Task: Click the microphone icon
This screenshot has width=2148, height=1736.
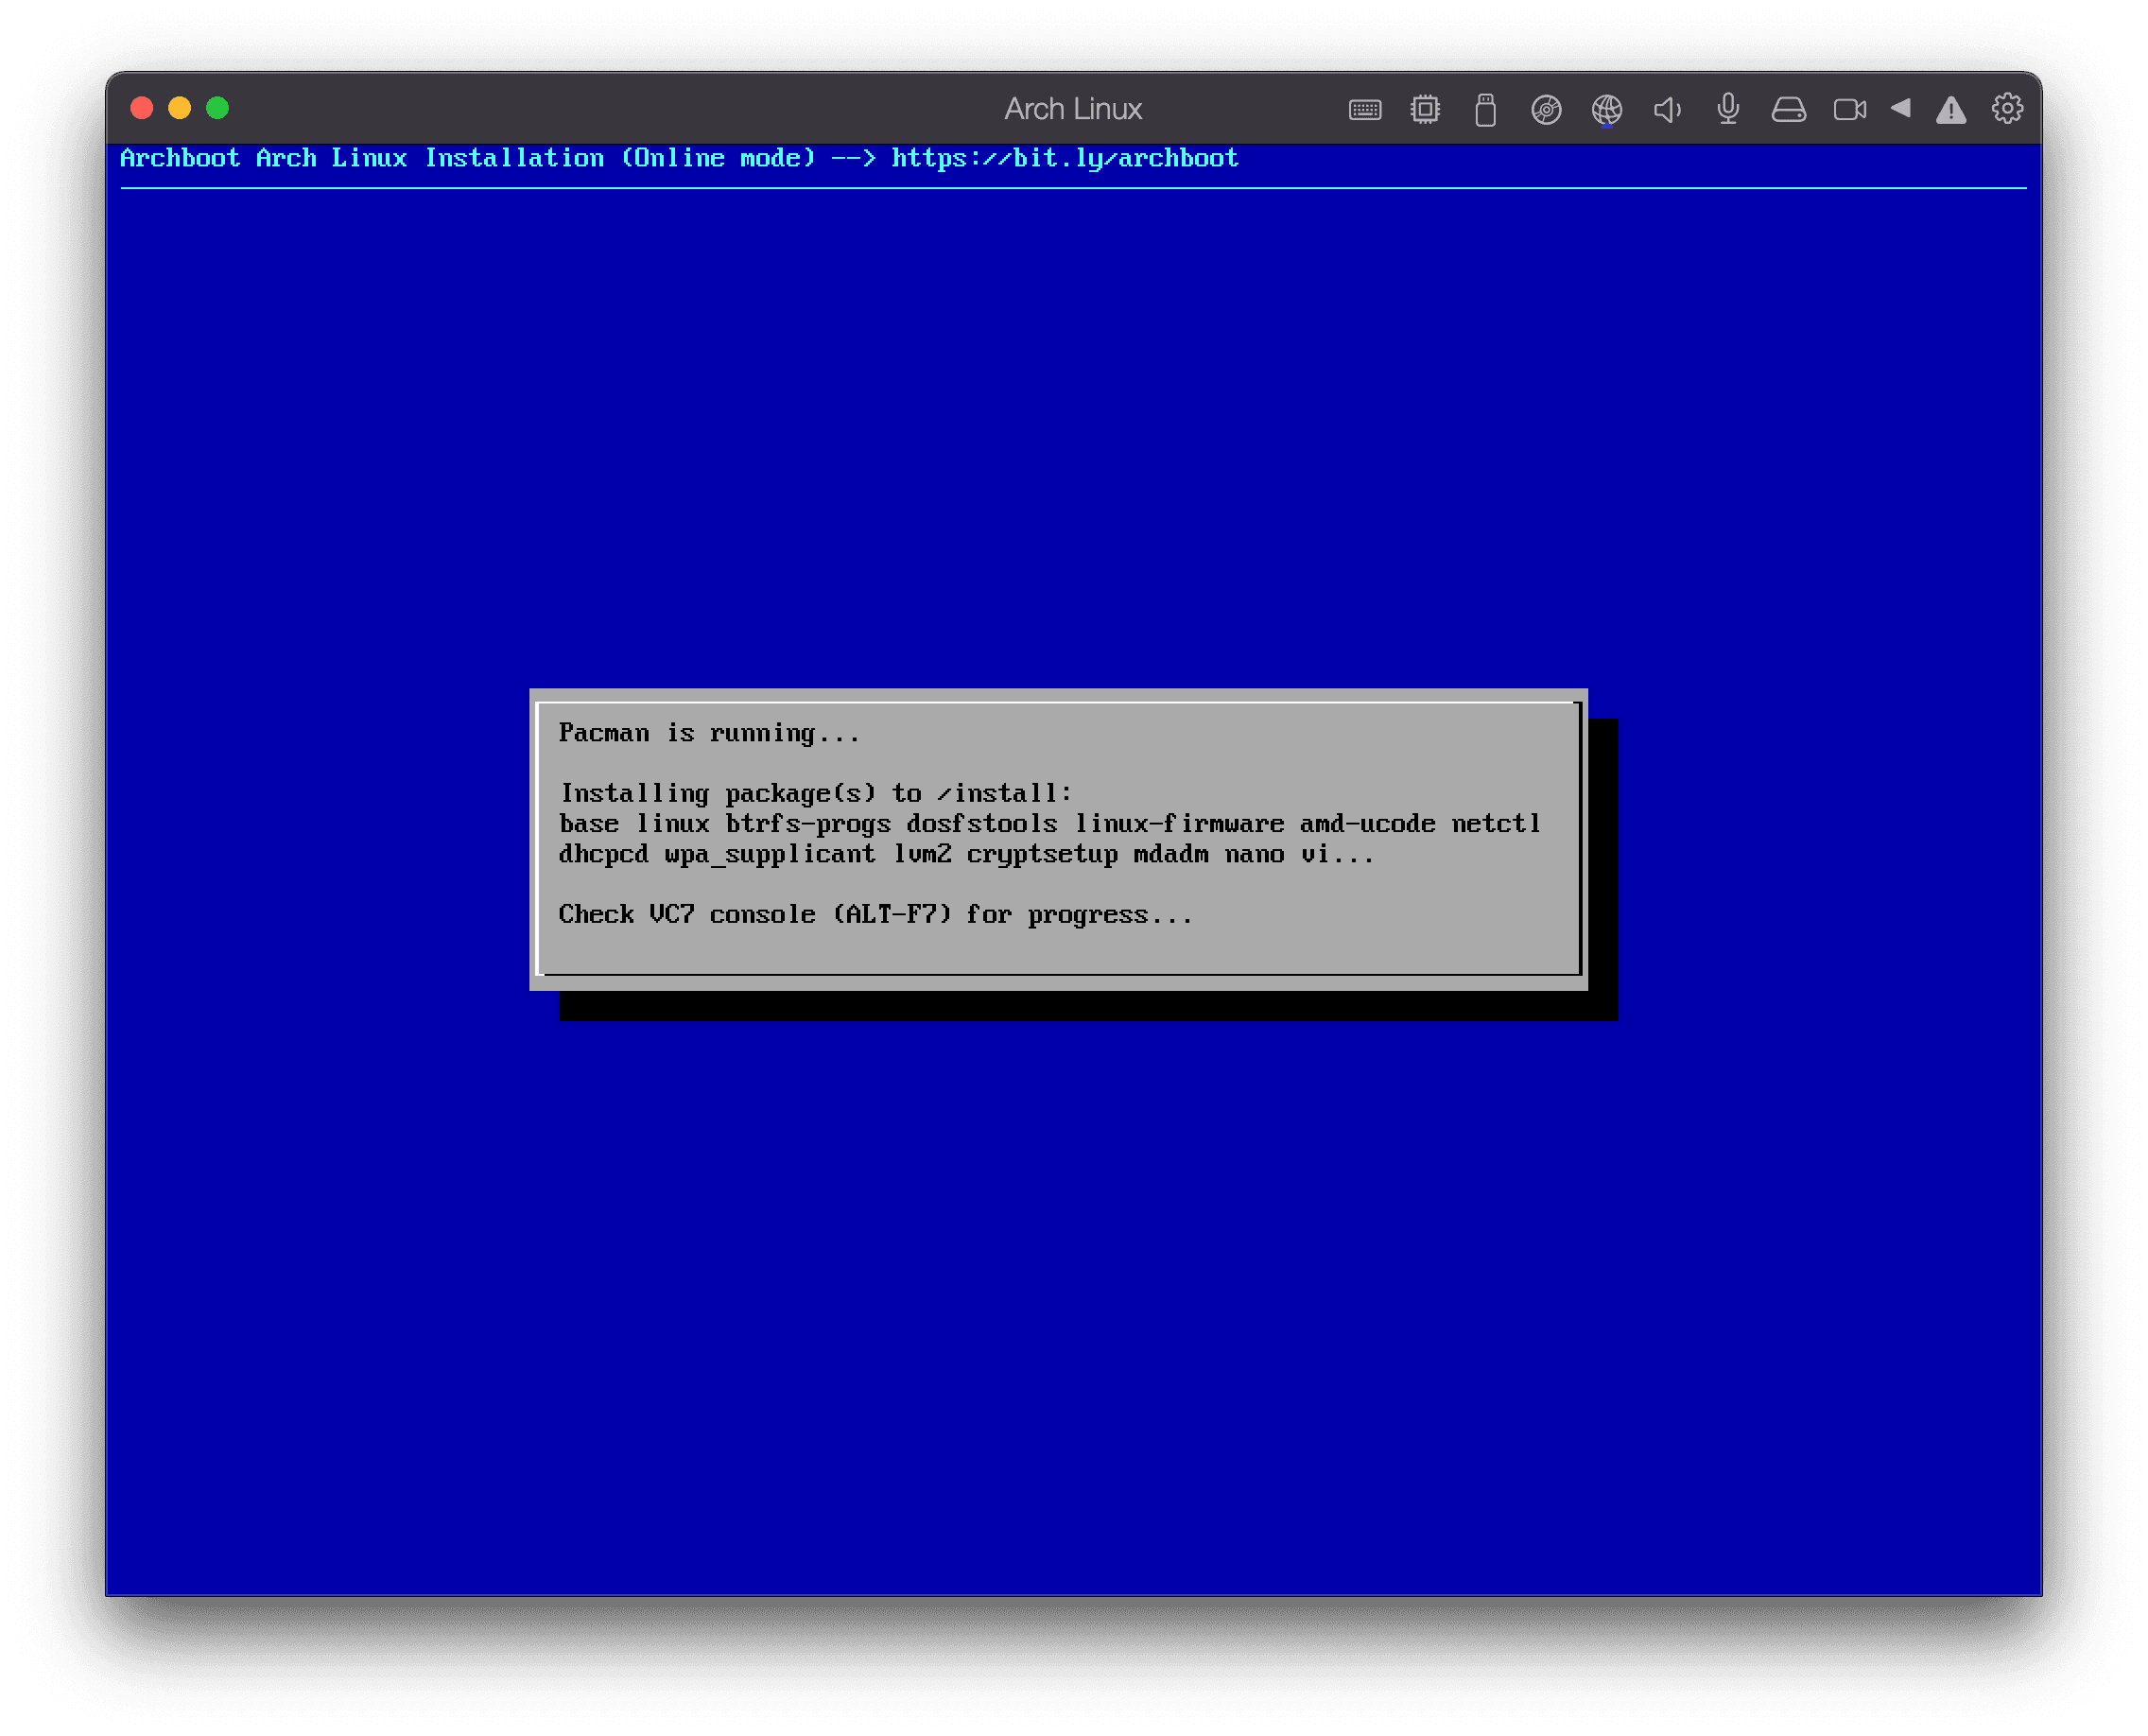Action: 1728,109
